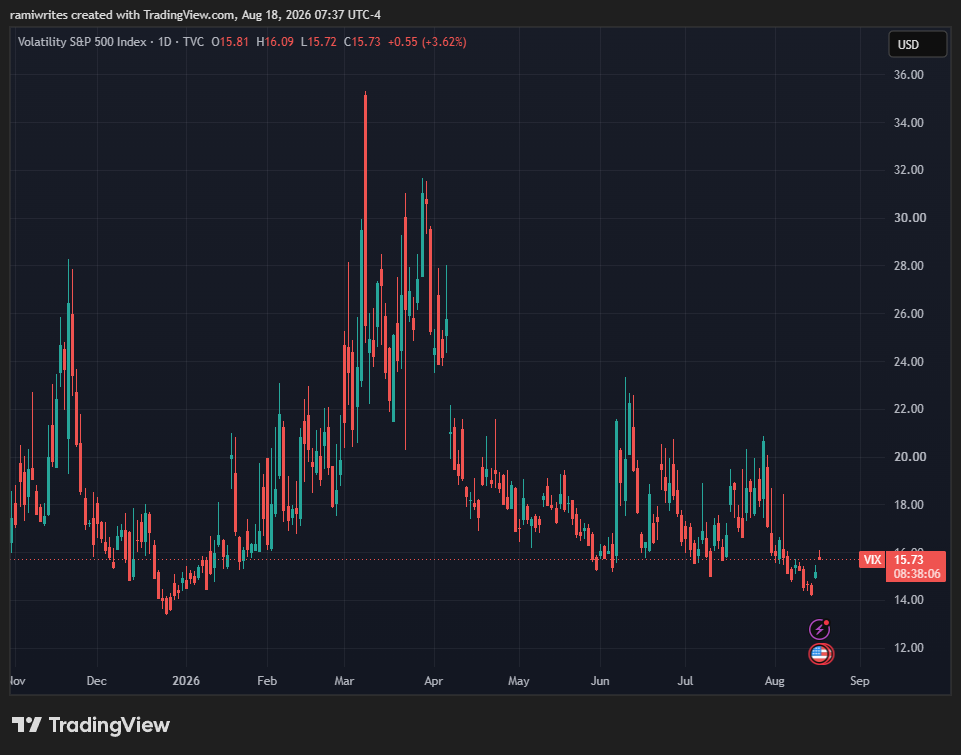This screenshot has height=755, width=961.
Task: Click the 12.00 price axis label
Action: [x=909, y=647]
